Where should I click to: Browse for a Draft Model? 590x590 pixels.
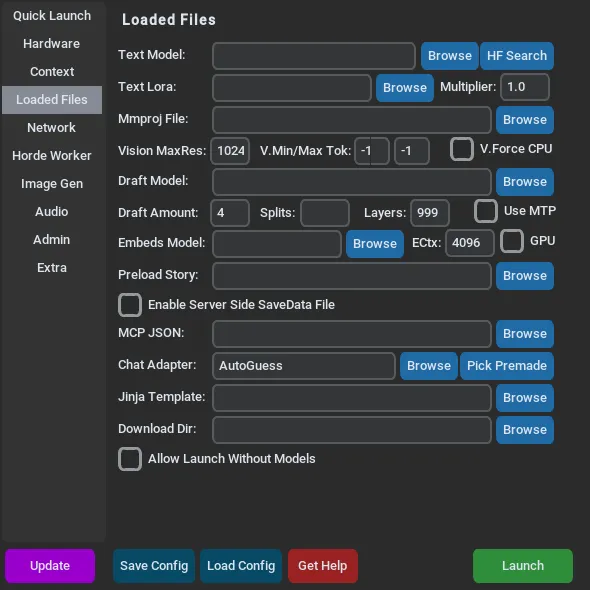525,182
